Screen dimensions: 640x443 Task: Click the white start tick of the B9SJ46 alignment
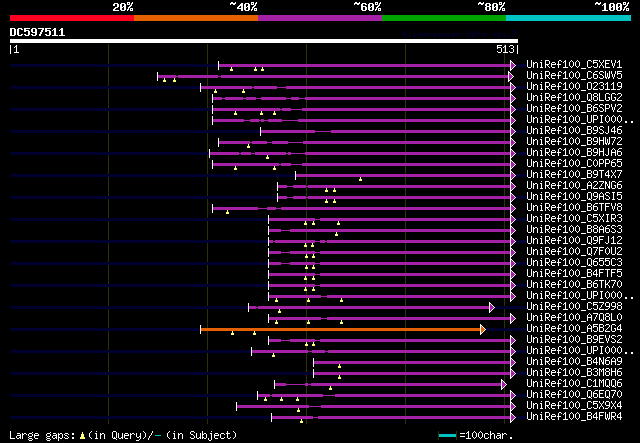pyautogui.click(x=260, y=131)
